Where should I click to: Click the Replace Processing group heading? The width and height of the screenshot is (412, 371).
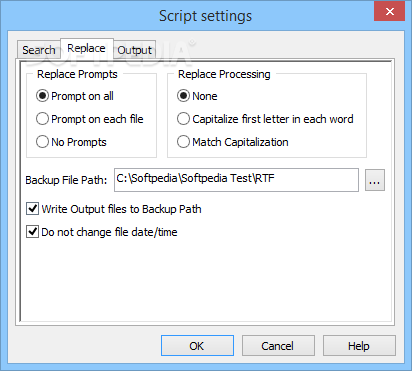click(x=224, y=74)
